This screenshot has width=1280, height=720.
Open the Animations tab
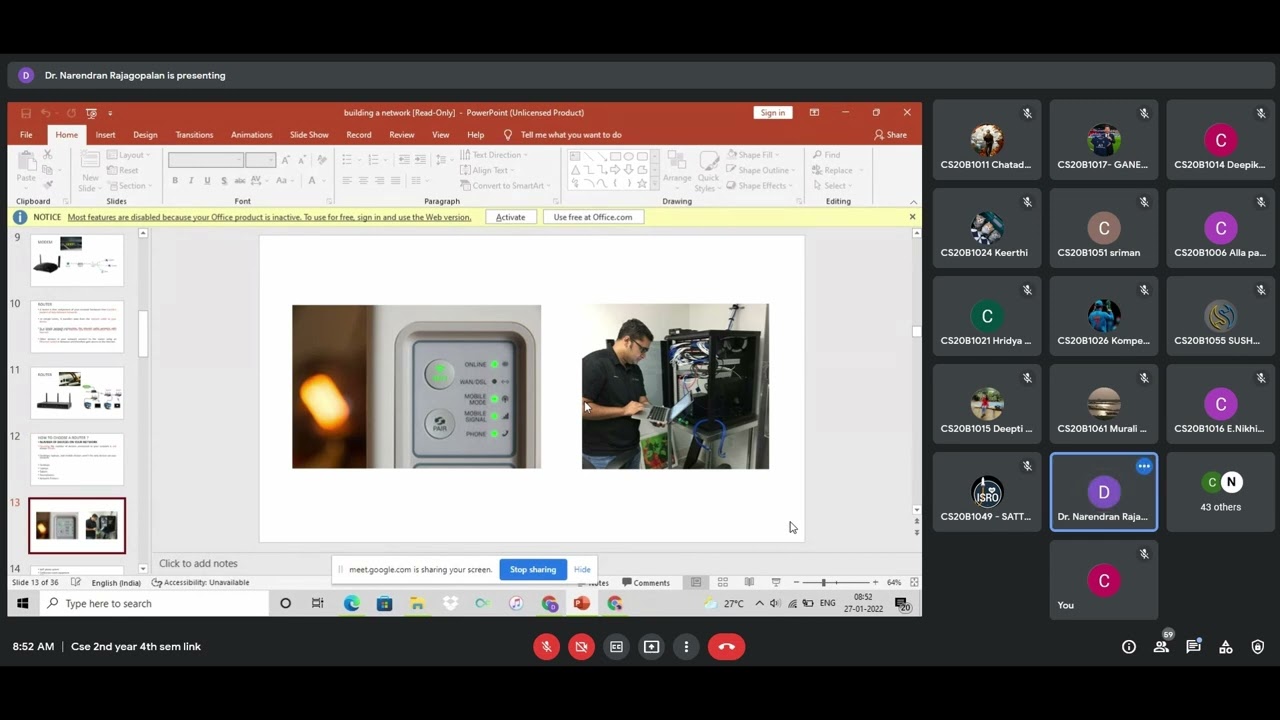pyautogui.click(x=251, y=135)
